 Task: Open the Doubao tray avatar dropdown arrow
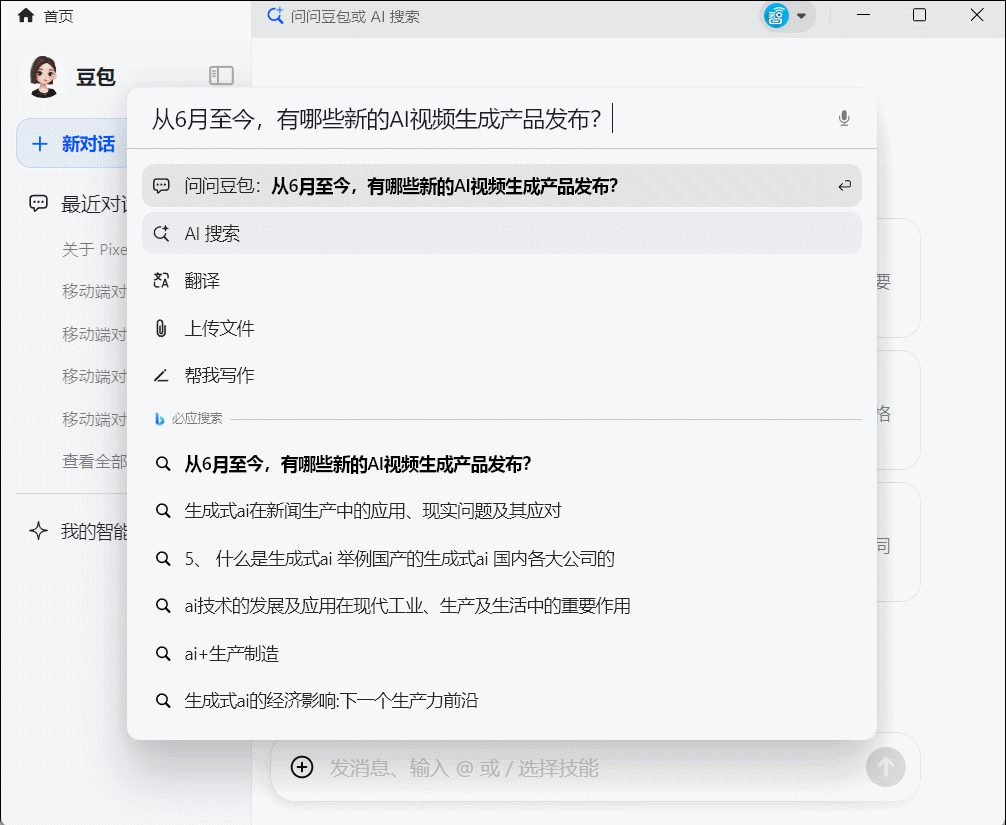coord(802,16)
